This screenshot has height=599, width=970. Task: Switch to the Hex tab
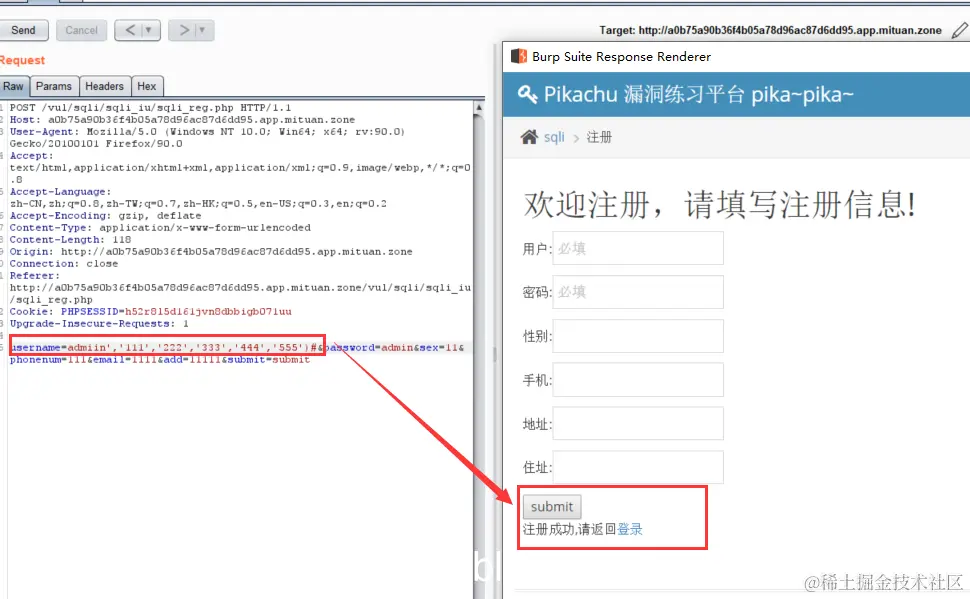point(147,87)
